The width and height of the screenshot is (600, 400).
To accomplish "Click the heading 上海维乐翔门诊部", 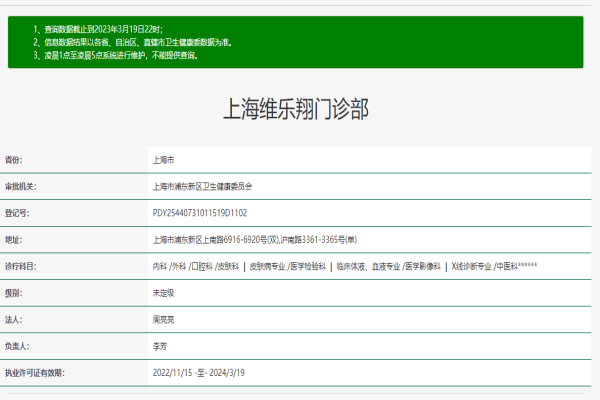I will [x=296, y=109].
